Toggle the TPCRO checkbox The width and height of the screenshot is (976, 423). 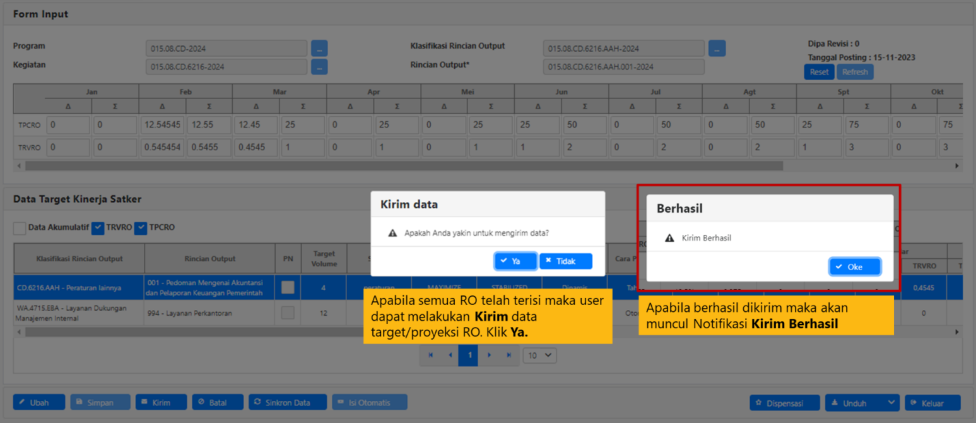(141, 228)
